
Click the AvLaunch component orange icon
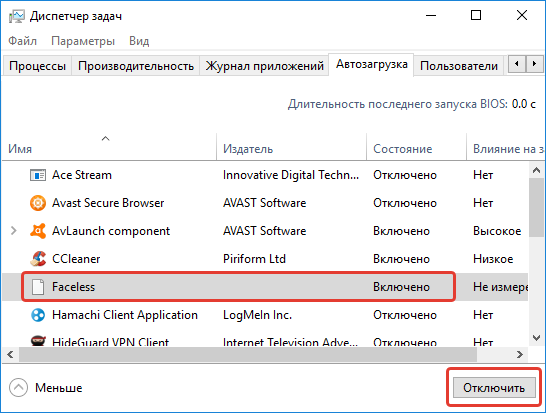(38, 231)
